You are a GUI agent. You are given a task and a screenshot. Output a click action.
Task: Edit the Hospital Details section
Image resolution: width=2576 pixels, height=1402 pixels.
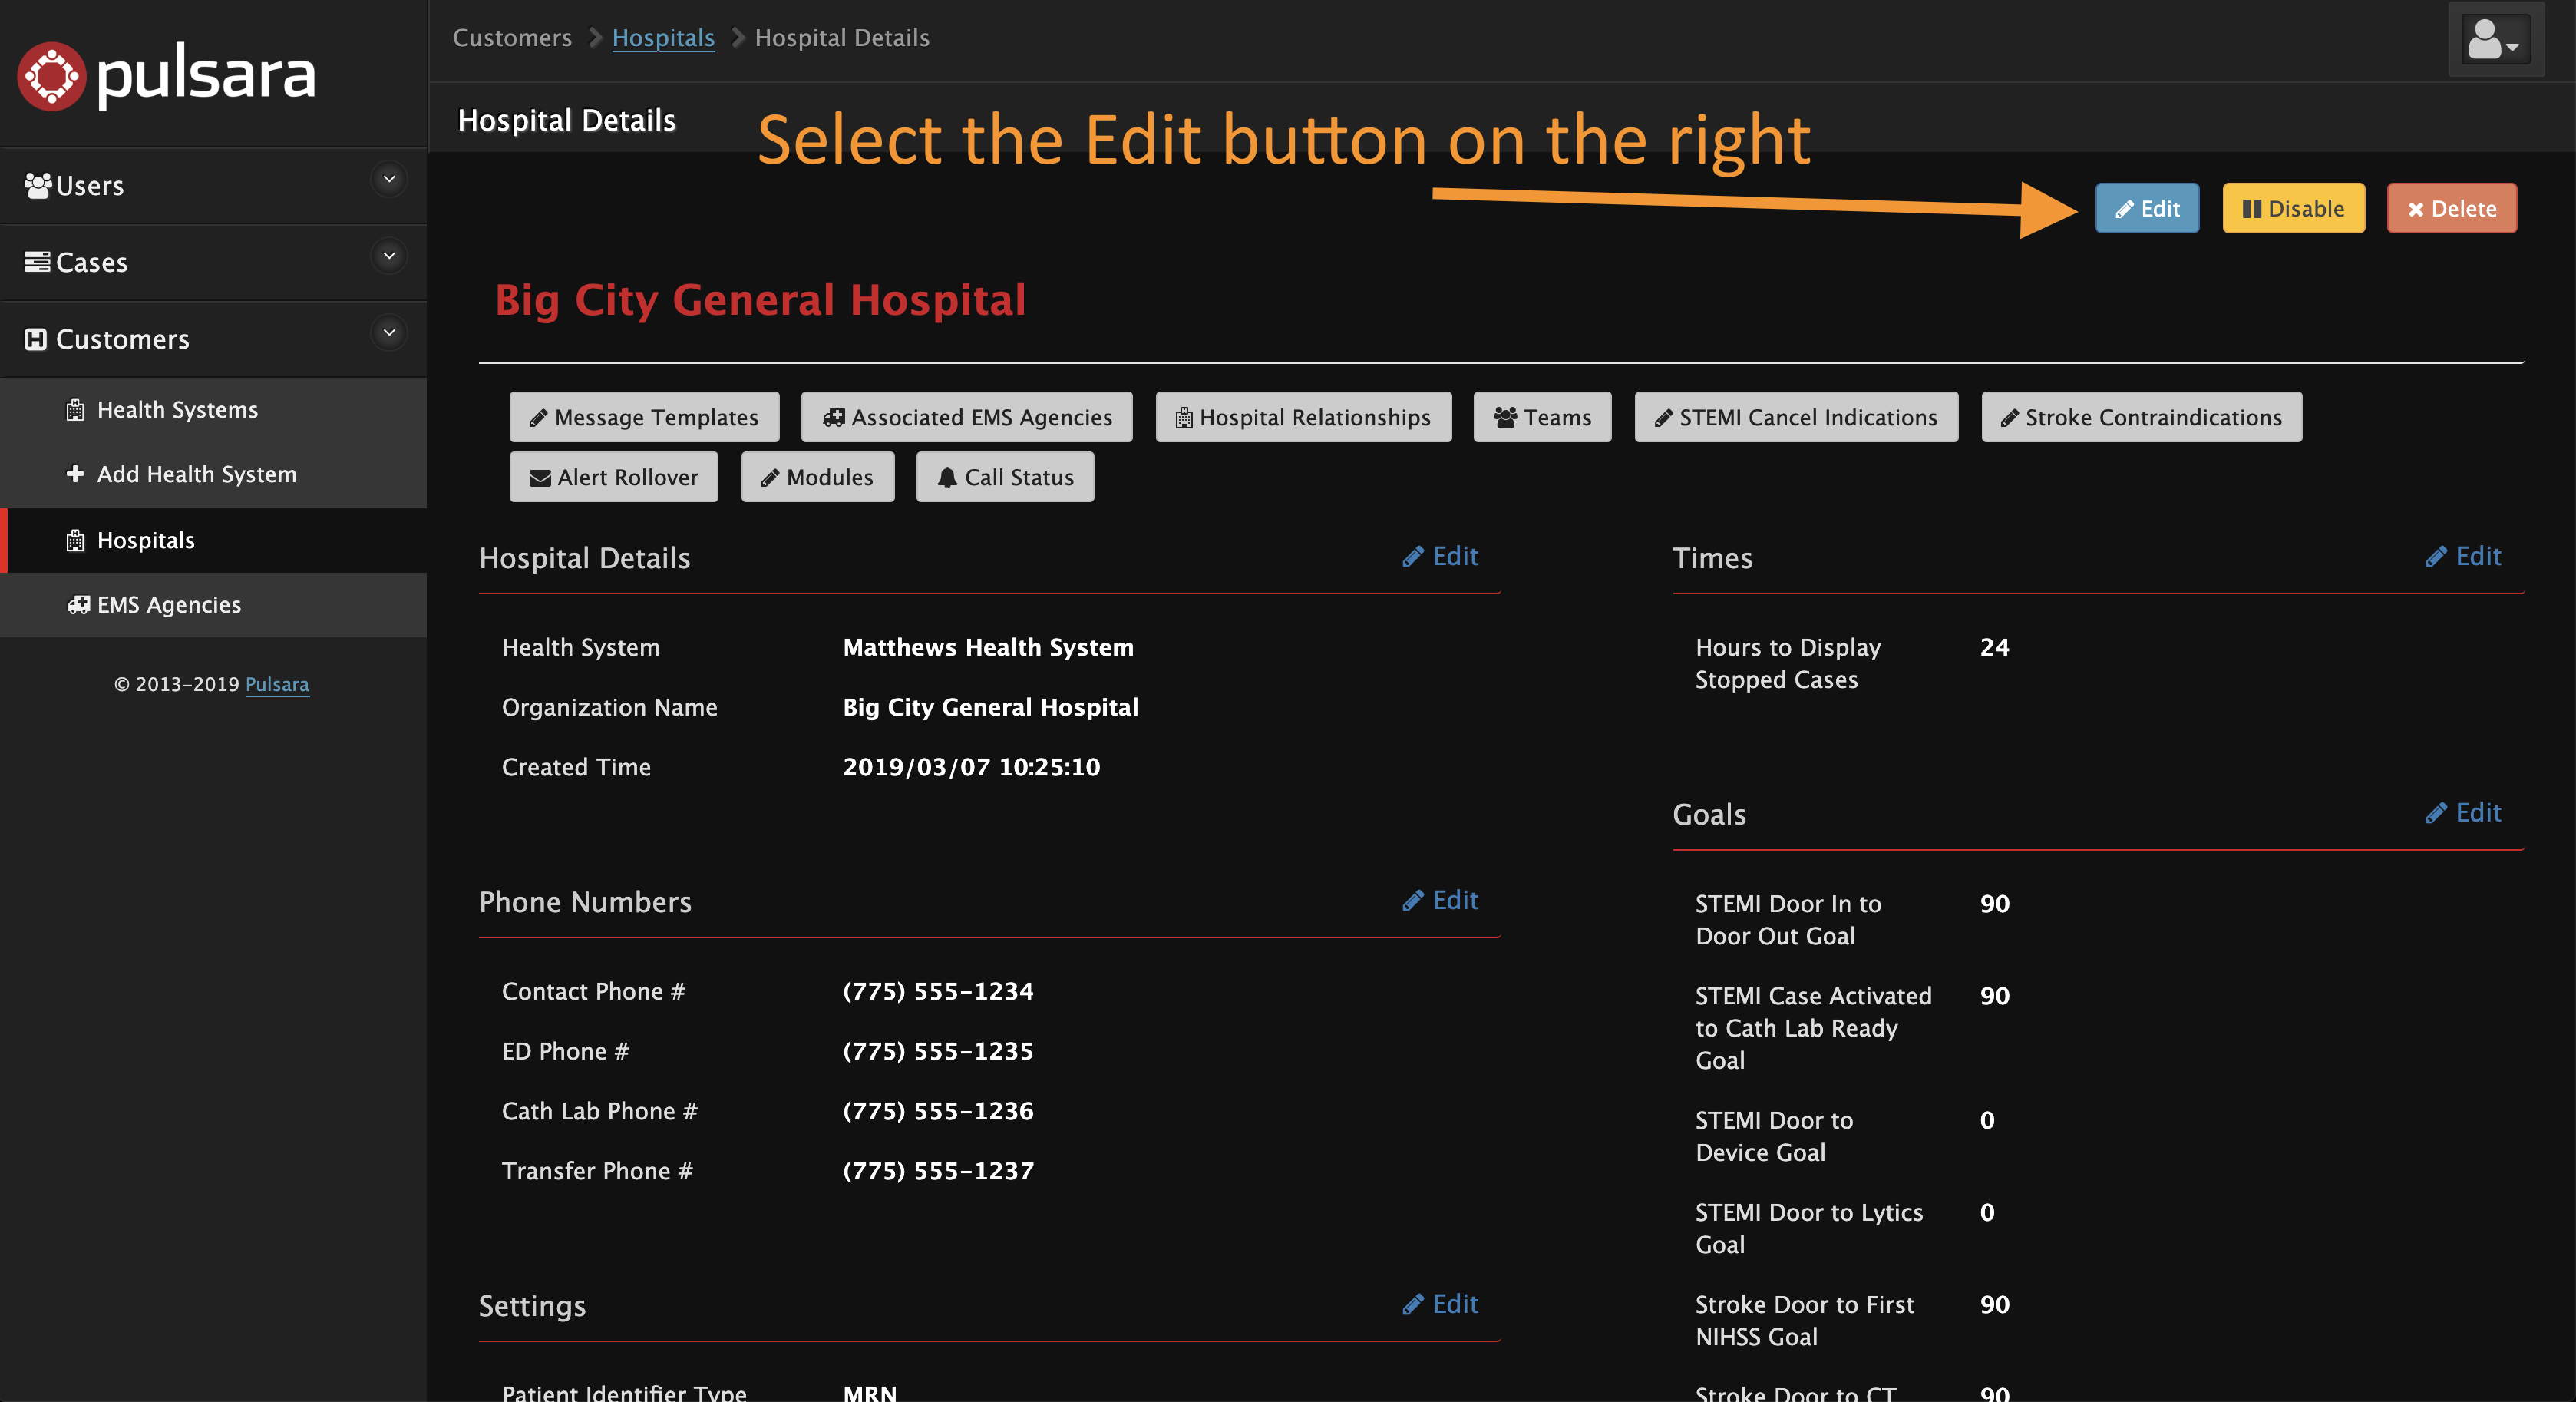[x=1440, y=556]
